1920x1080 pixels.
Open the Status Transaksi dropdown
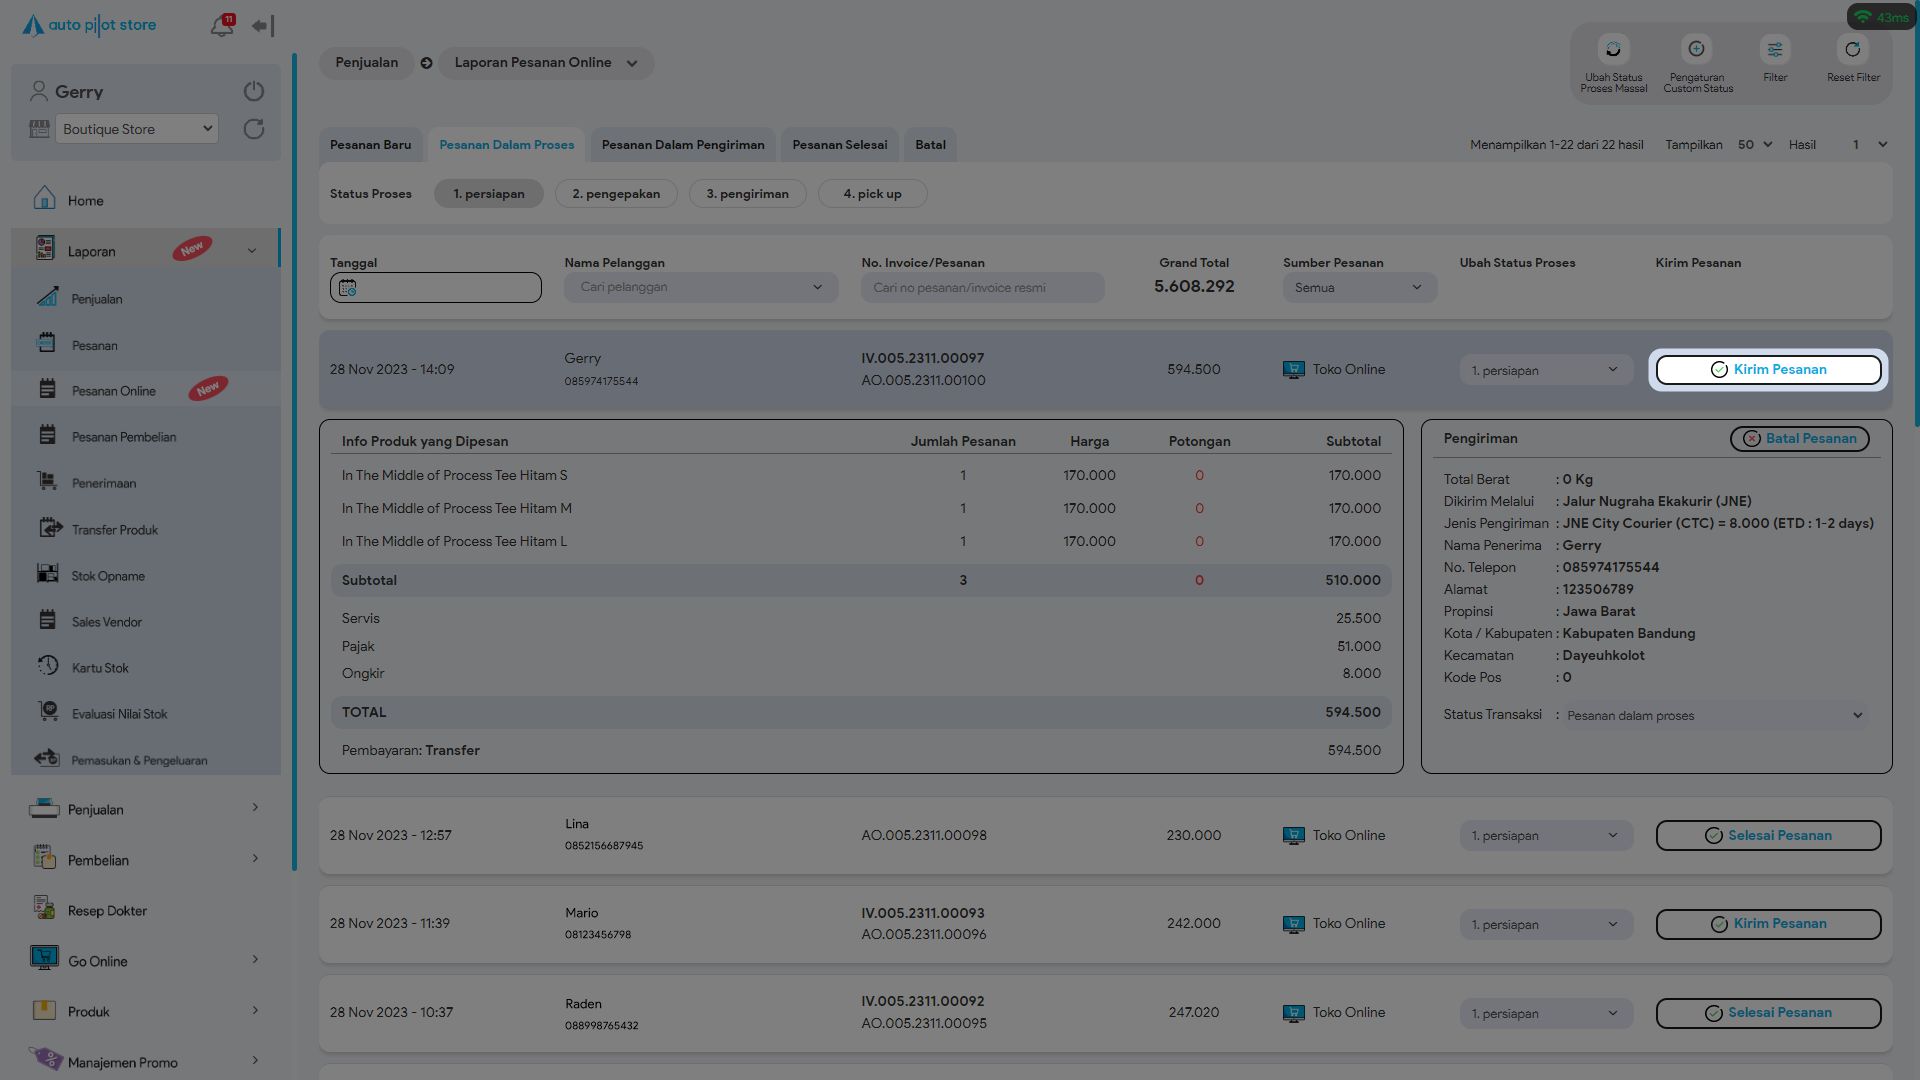point(1714,716)
